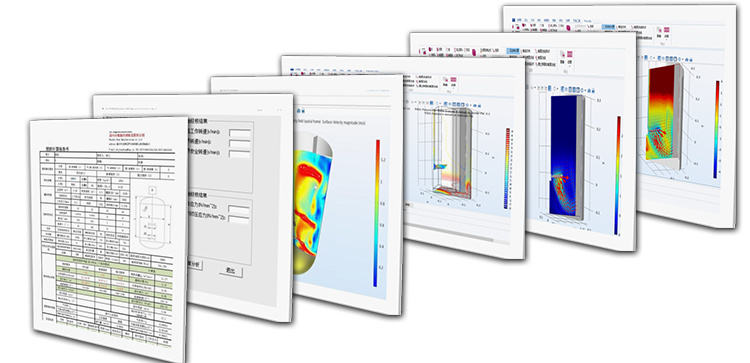
Task: Focus the second speed input field in dialog
Action: pos(240,143)
